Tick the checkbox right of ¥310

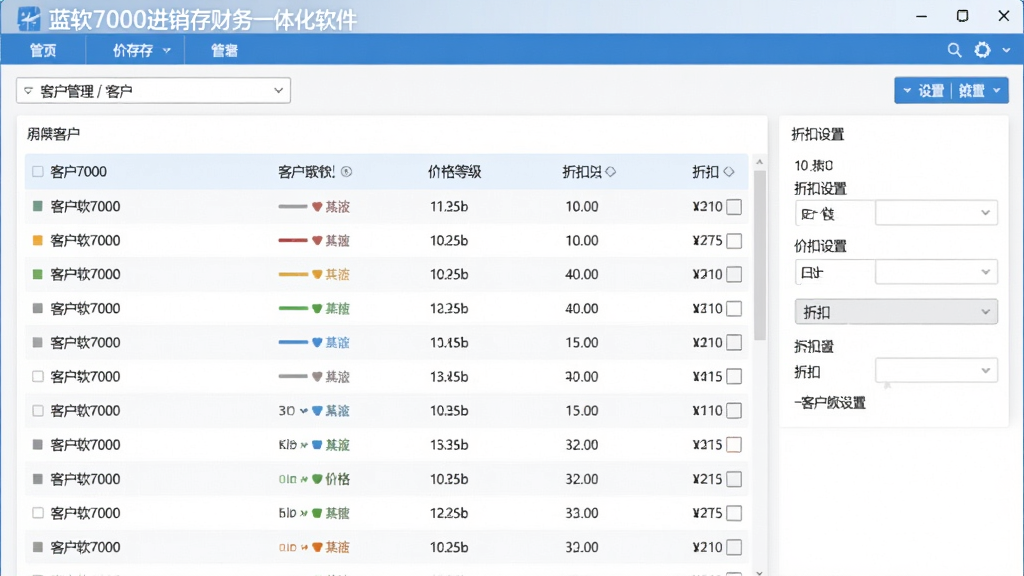tap(734, 309)
